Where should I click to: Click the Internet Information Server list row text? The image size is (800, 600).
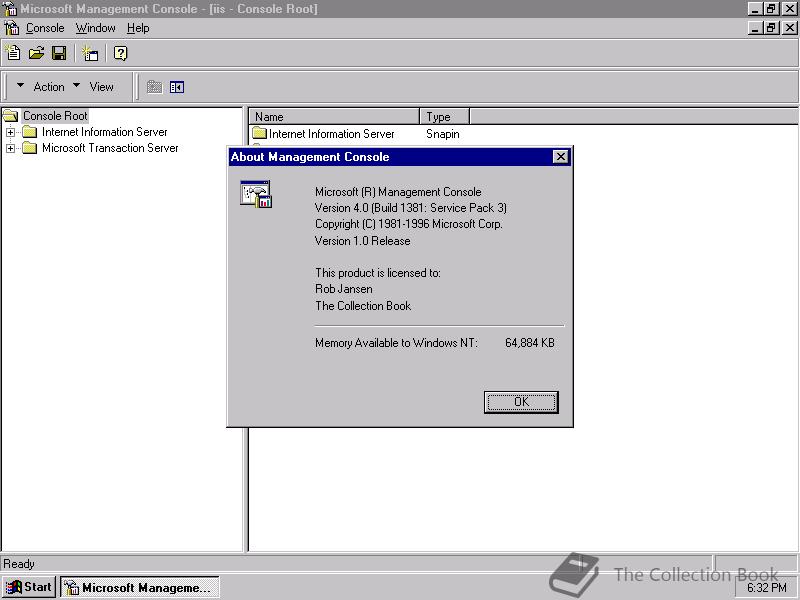tap(332, 134)
